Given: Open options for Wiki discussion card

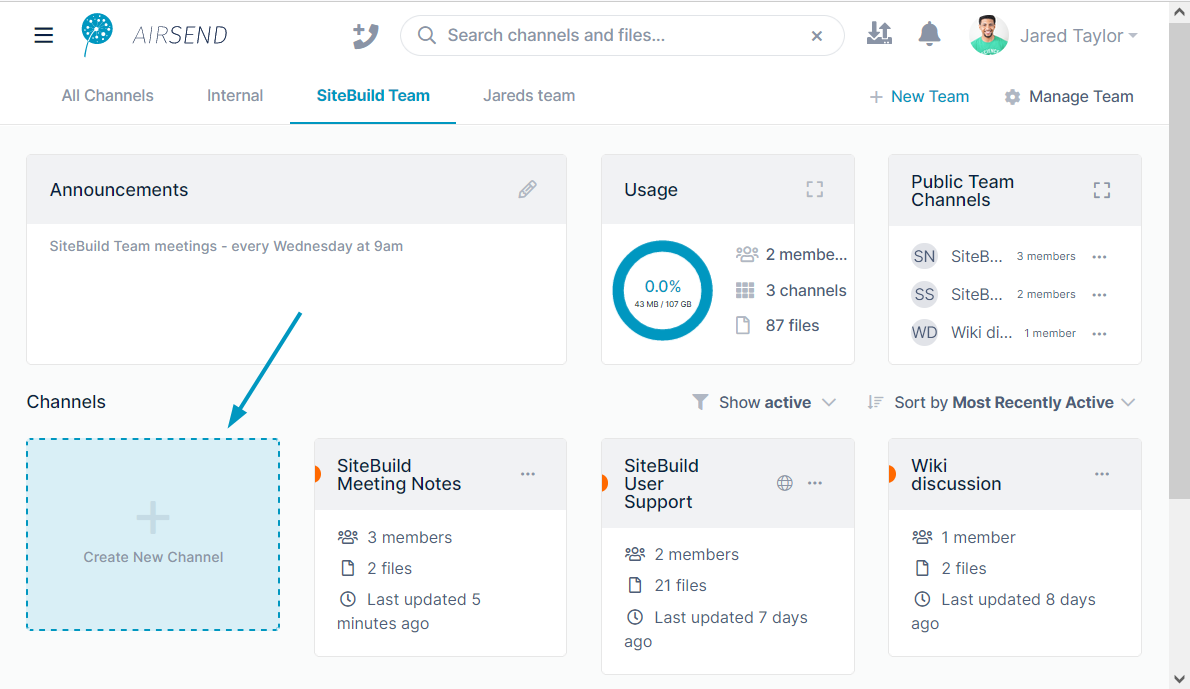Looking at the screenshot, I should coord(1102,474).
